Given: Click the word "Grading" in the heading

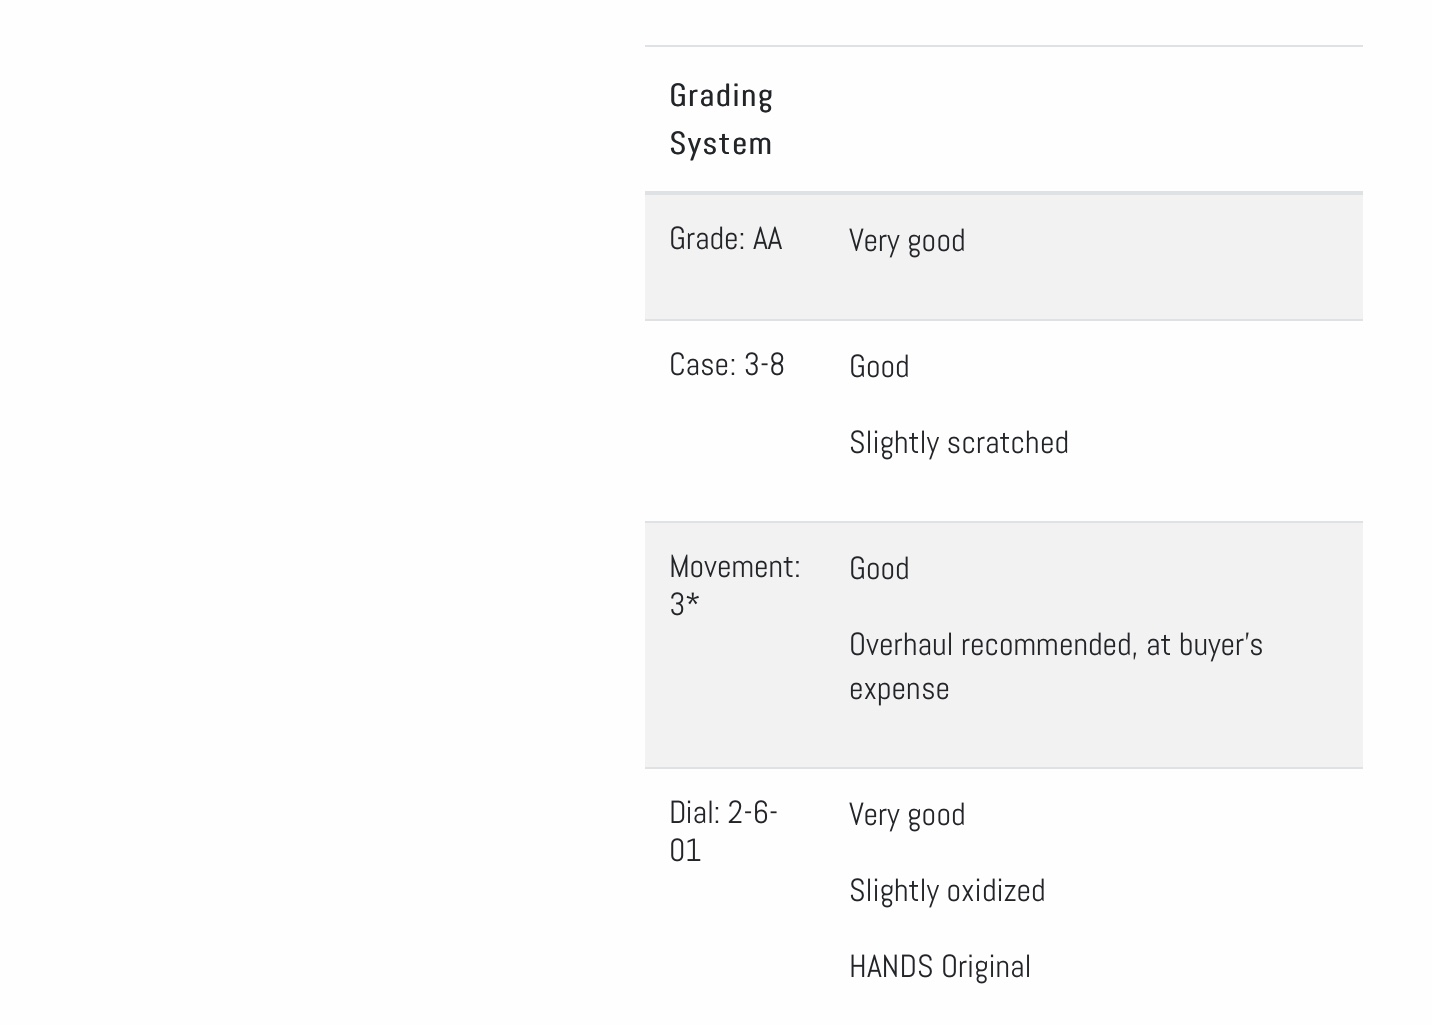Looking at the screenshot, I should (721, 96).
